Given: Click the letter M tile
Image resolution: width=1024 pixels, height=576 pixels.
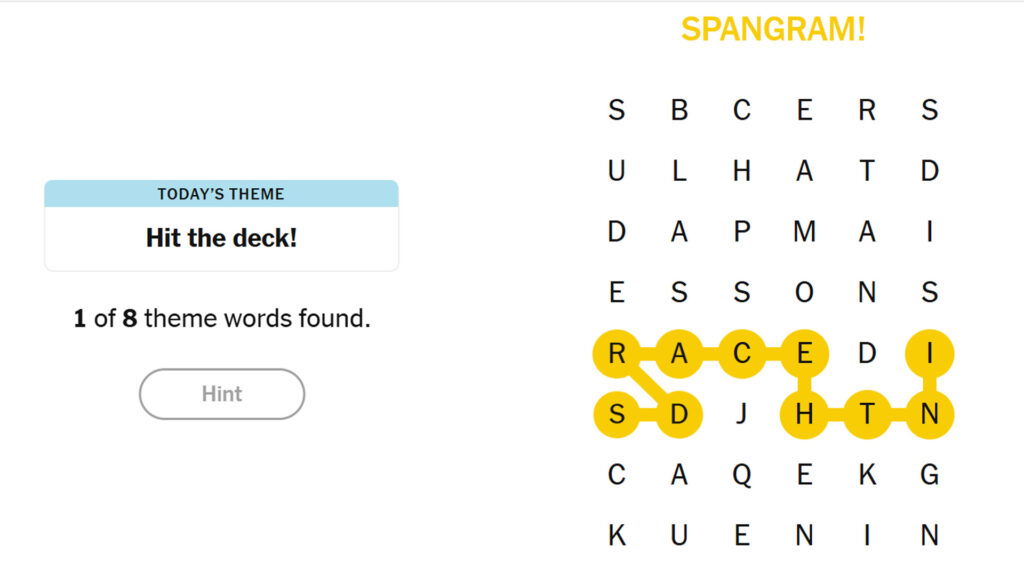Looking at the screenshot, I should (x=804, y=232).
